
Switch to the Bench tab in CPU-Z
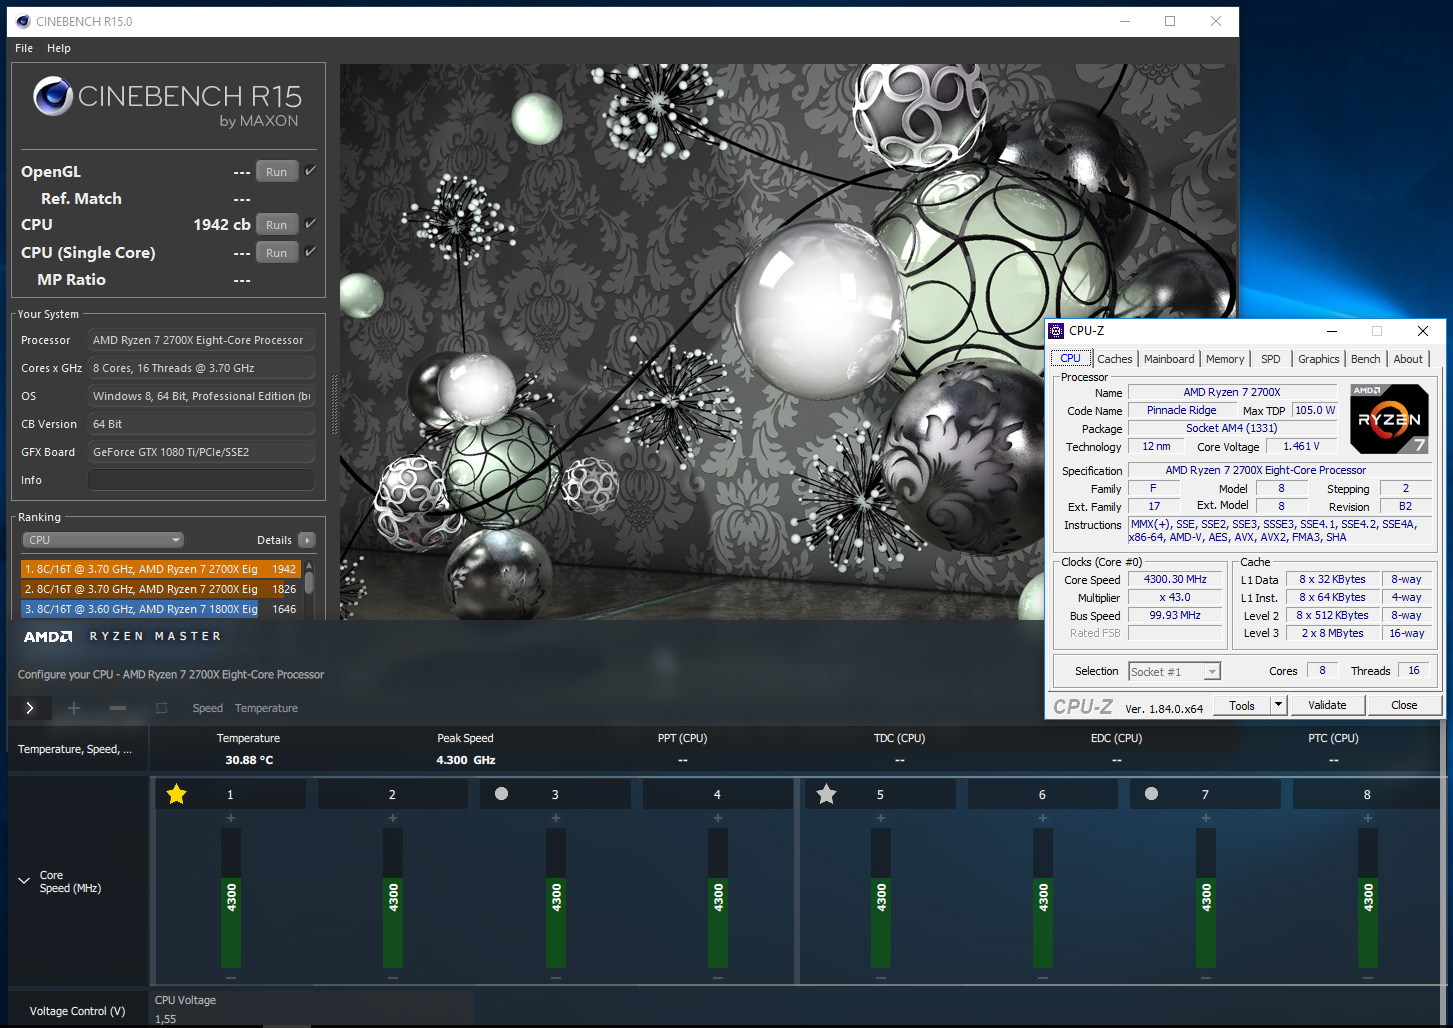1366,359
